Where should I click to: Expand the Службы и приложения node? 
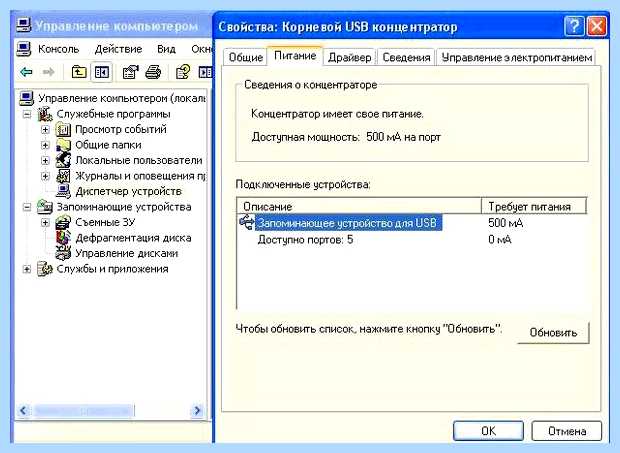27,269
